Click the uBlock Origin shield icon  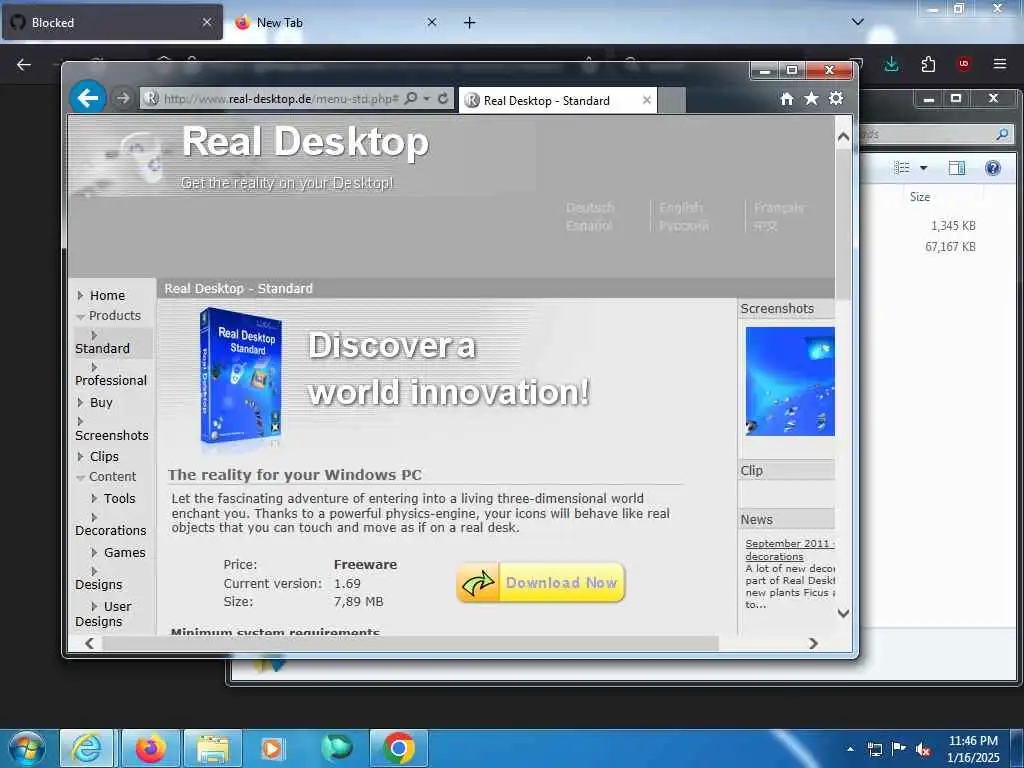[x=964, y=64]
